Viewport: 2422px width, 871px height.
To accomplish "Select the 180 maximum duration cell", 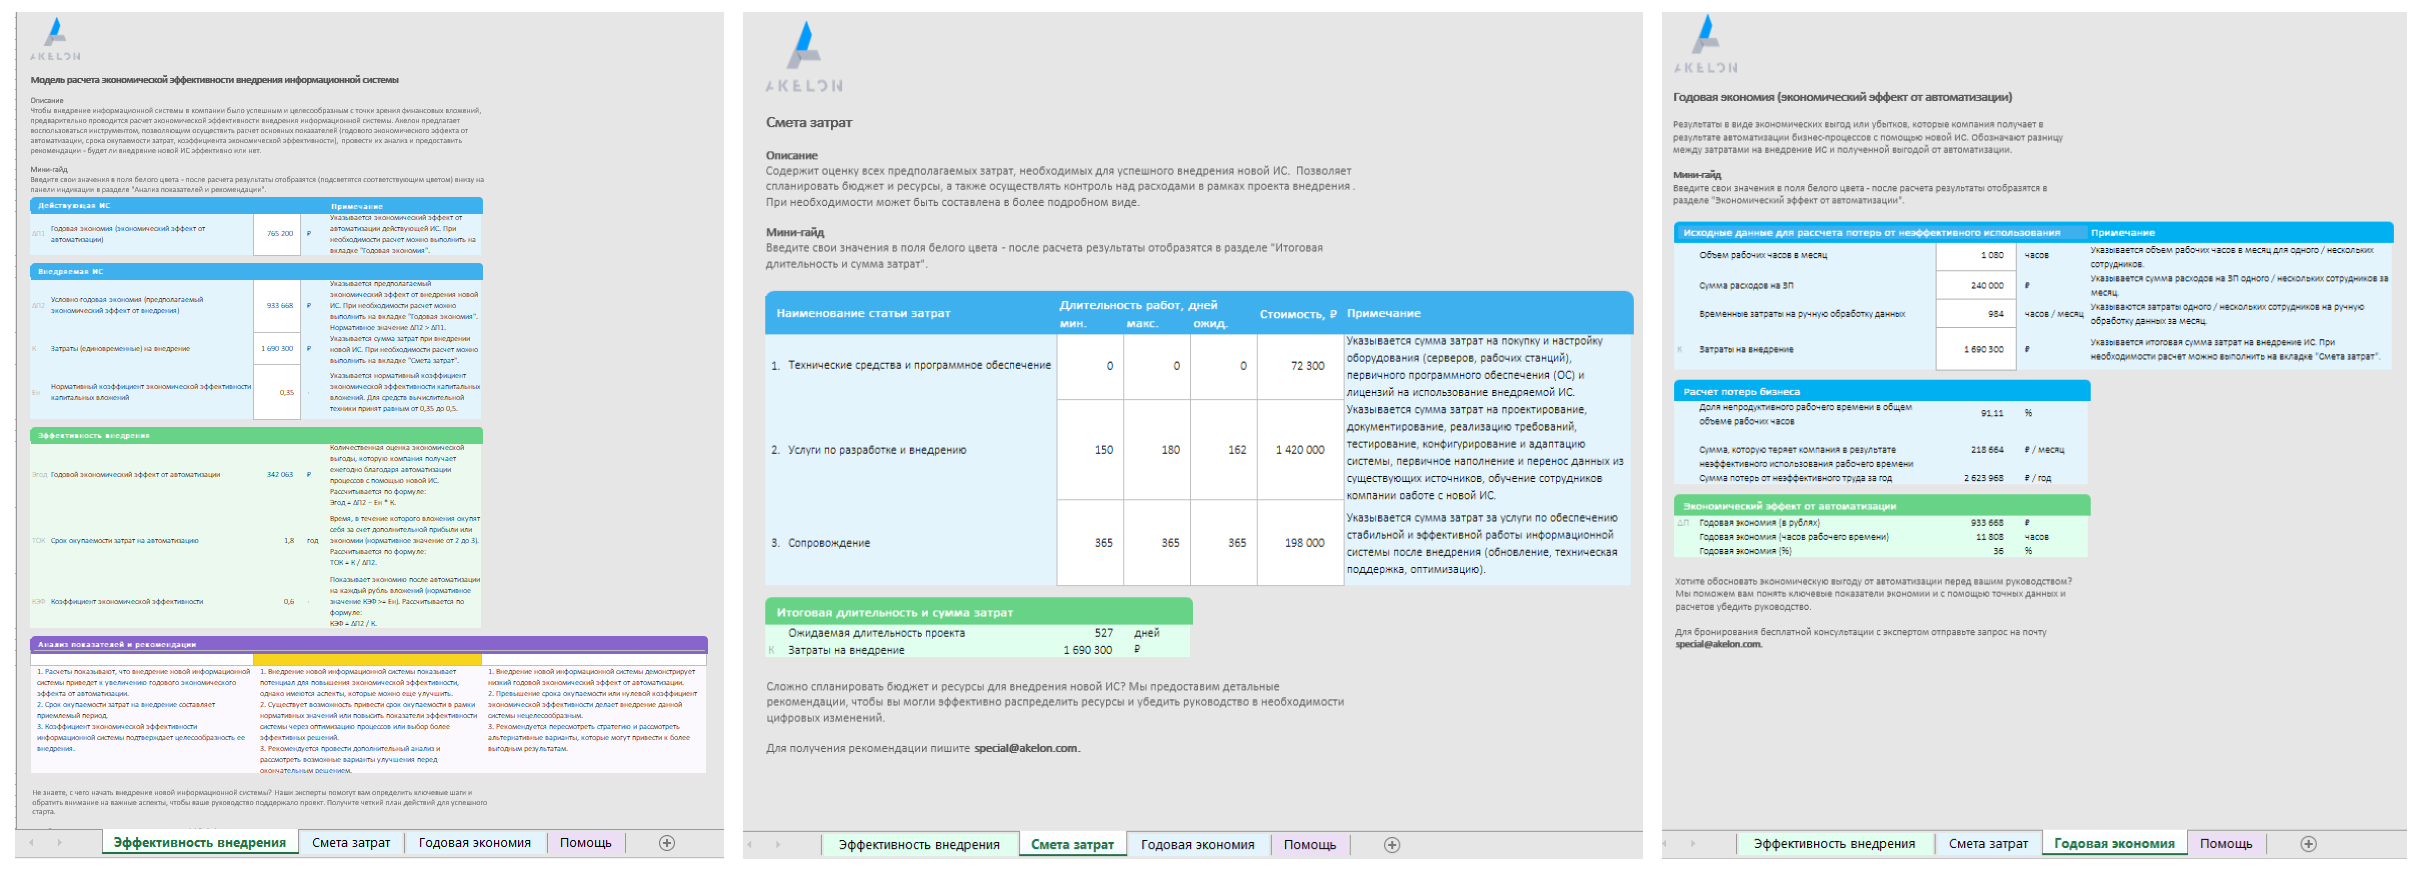I will tap(1157, 450).
